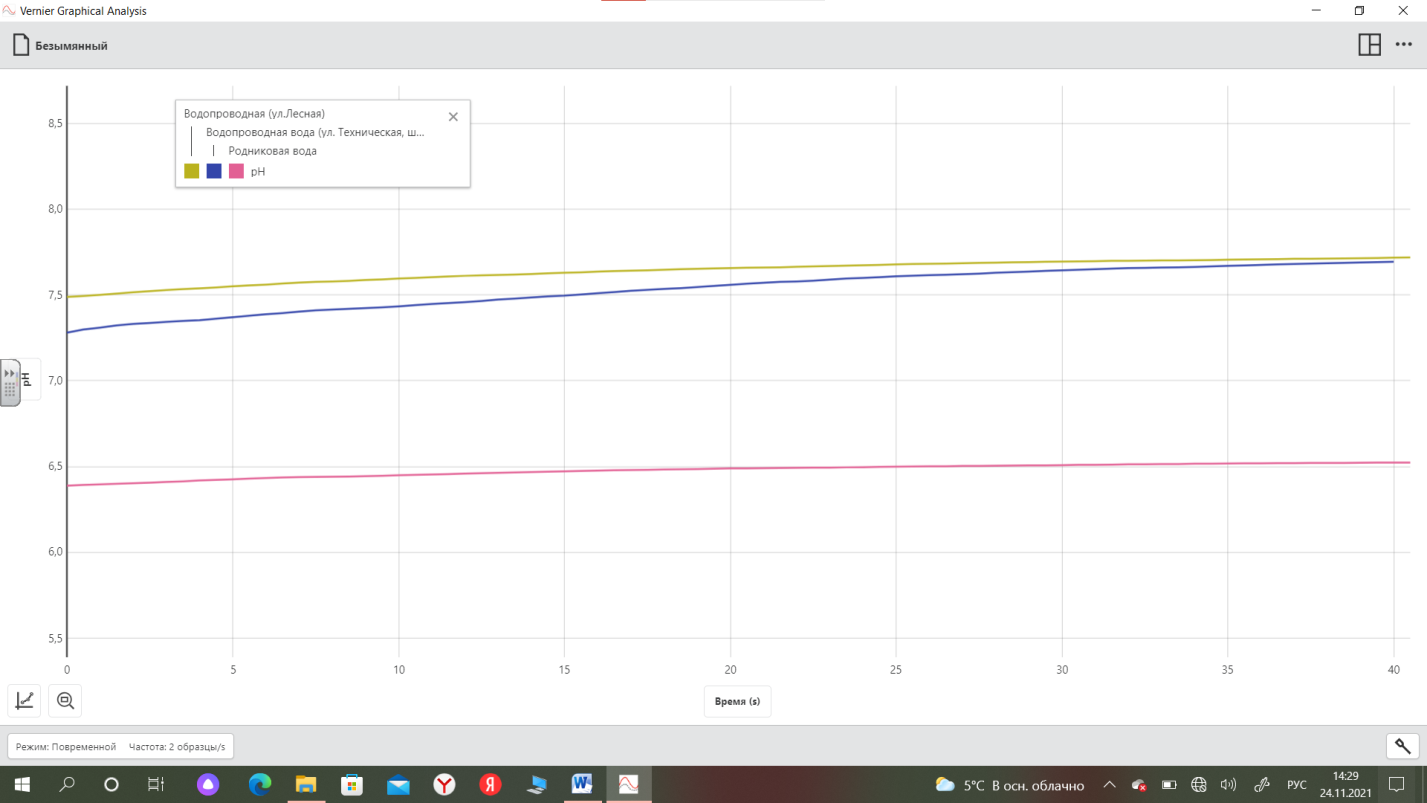Click the zoom out magnifier icon
The height and width of the screenshot is (803, 1427).
(65, 700)
